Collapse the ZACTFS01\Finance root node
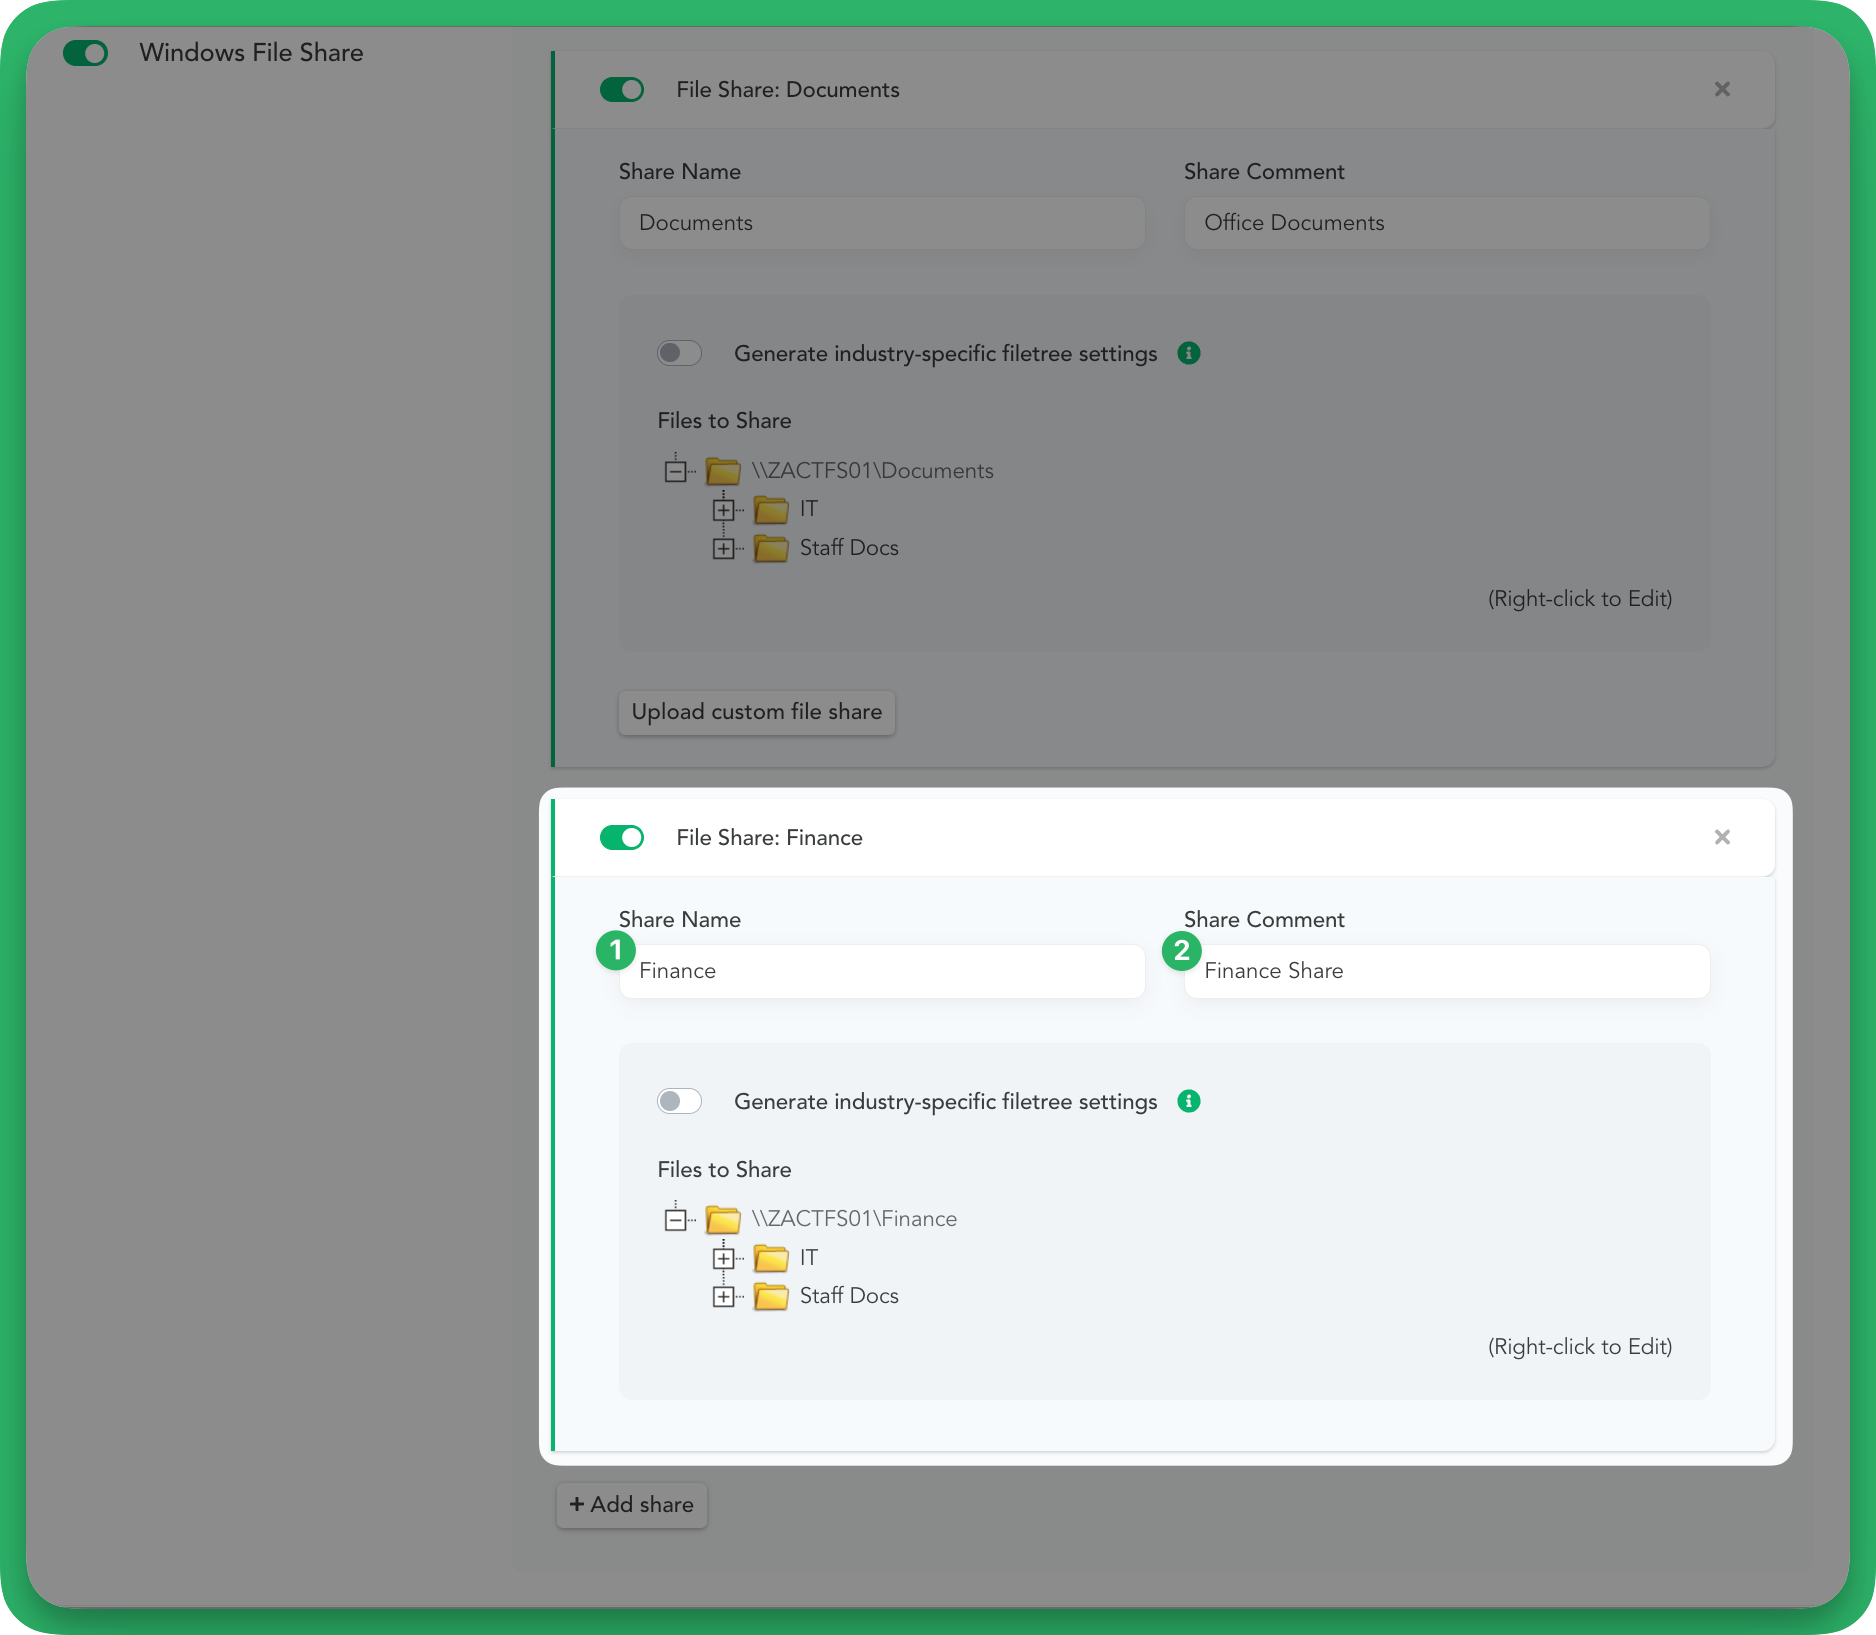The width and height of the screenshot is (1876, 1635). 676,1218
